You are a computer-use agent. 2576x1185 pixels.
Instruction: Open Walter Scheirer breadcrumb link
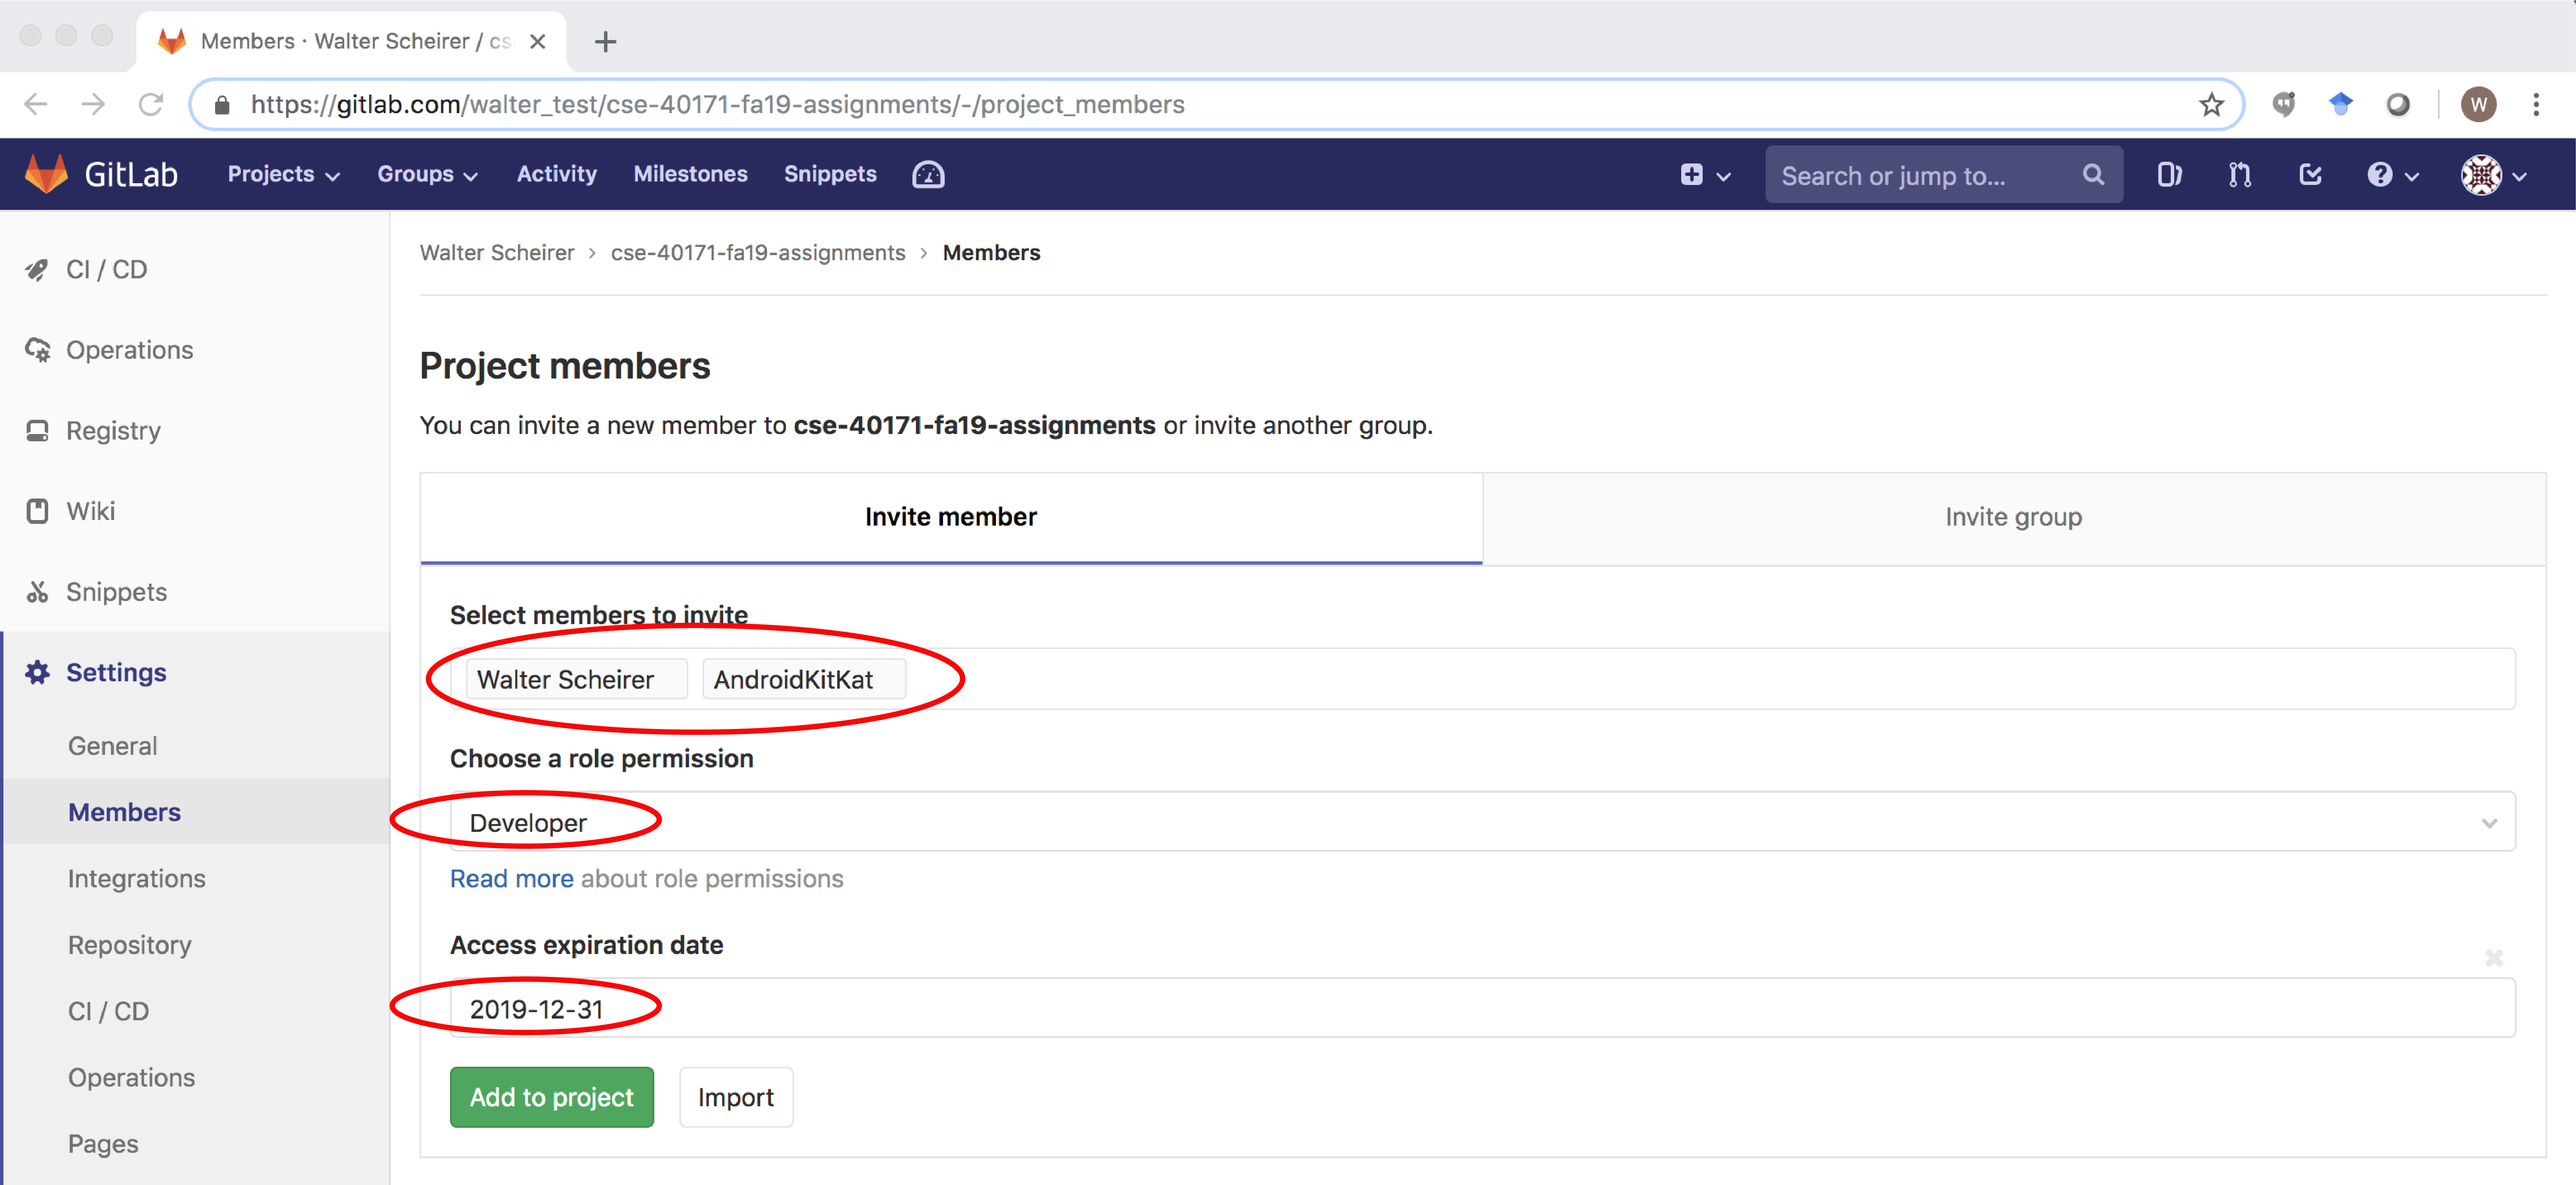coord(497,253)
